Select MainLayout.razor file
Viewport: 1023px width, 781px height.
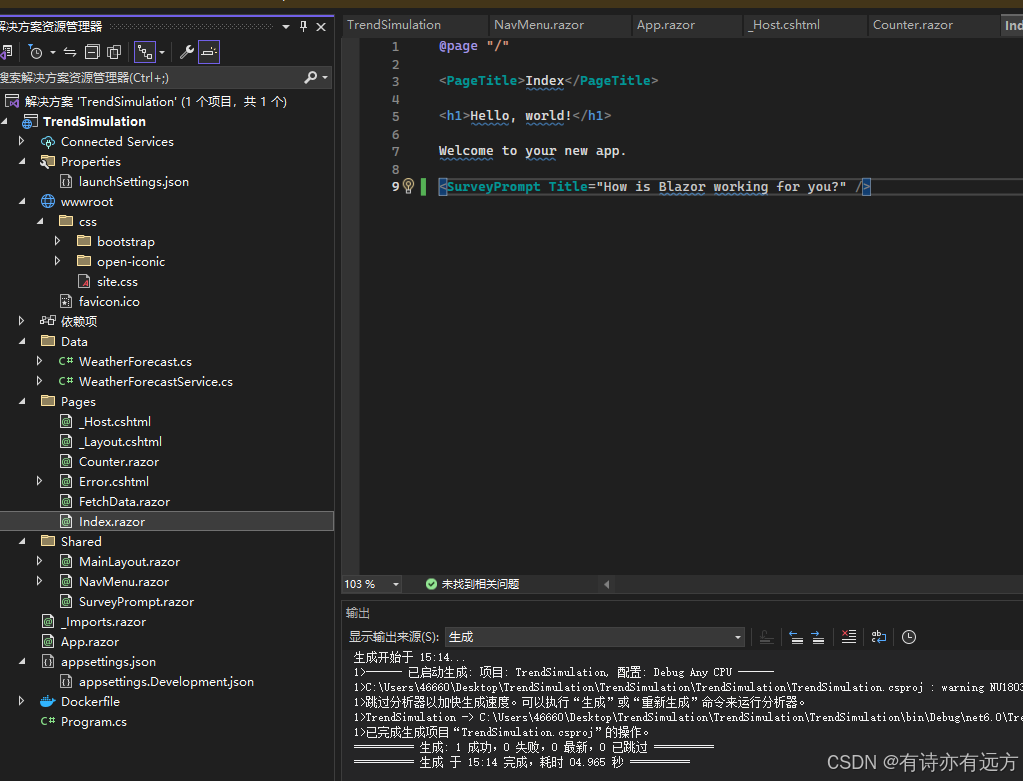129,561
